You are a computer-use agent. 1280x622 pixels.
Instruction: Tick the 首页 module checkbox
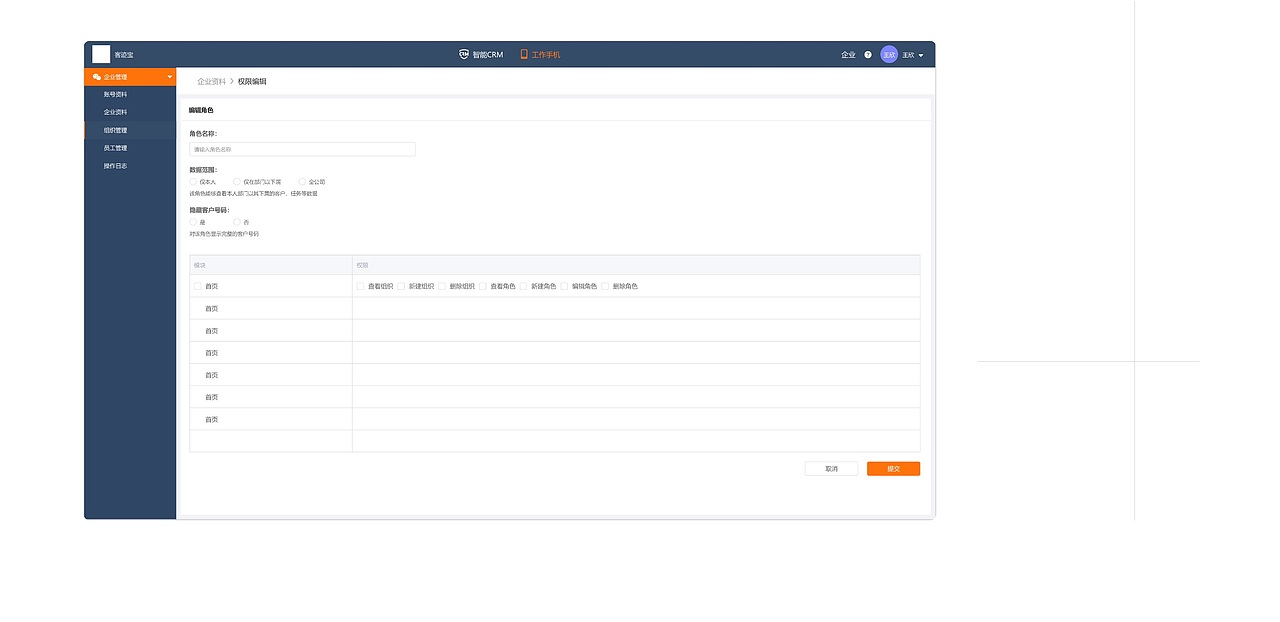point(197,286)
